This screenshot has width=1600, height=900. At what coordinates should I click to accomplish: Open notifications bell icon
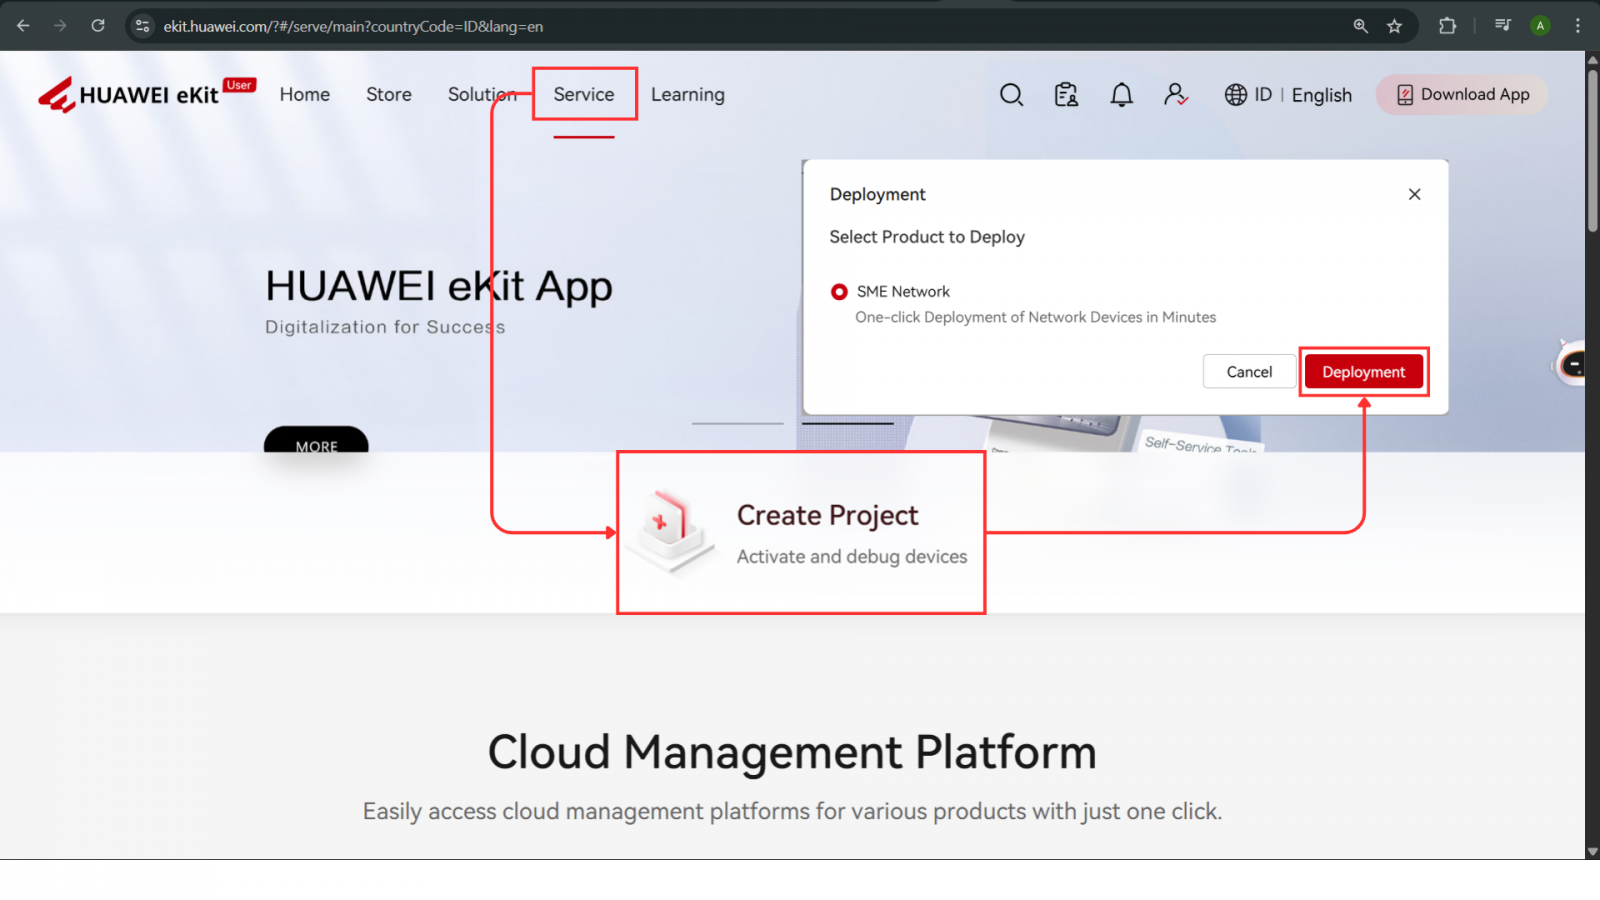[1121, 95]
